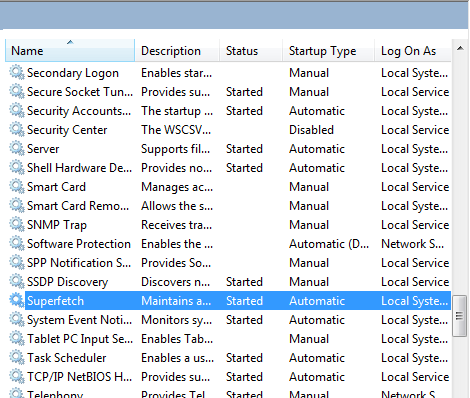Sort by the Description column header

[x=177, y=51]
